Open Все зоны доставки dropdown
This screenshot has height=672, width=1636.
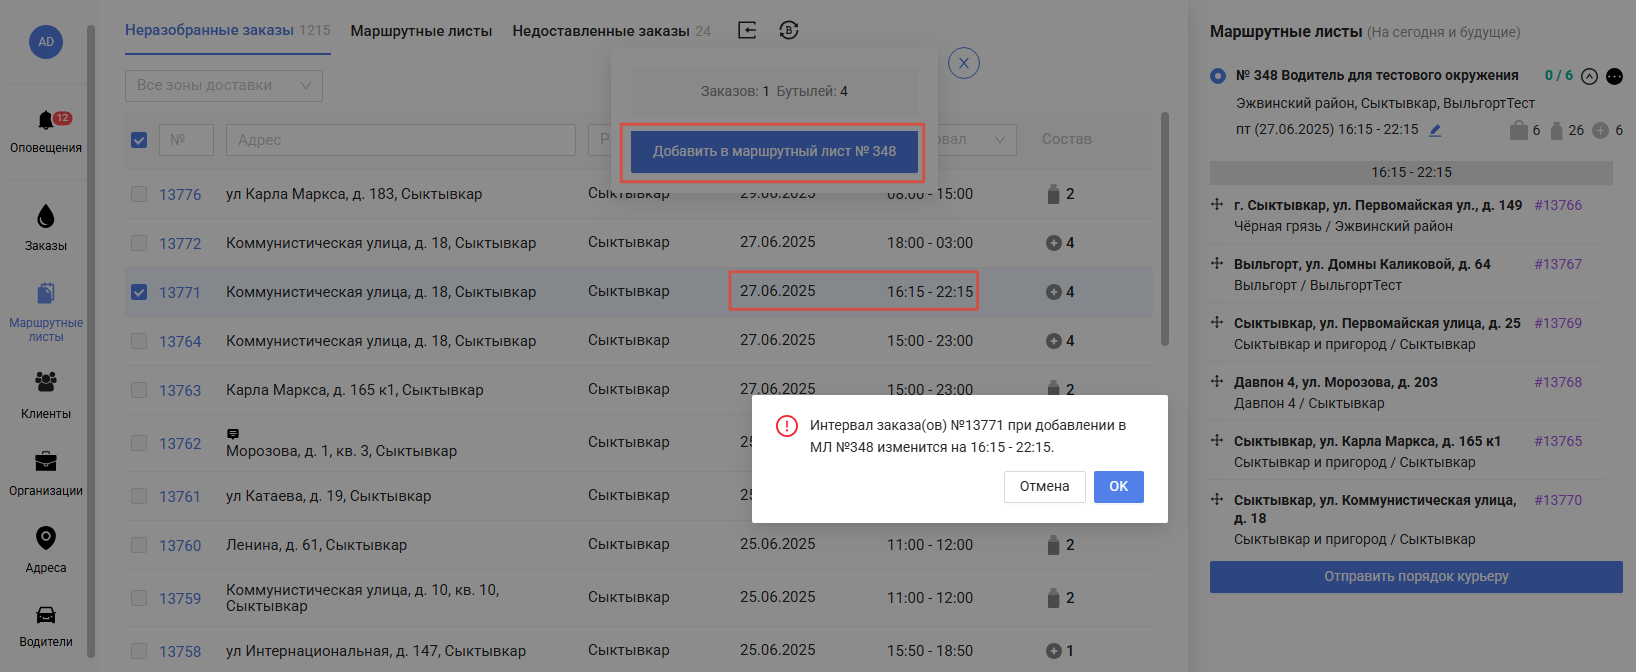coord(224,85)
